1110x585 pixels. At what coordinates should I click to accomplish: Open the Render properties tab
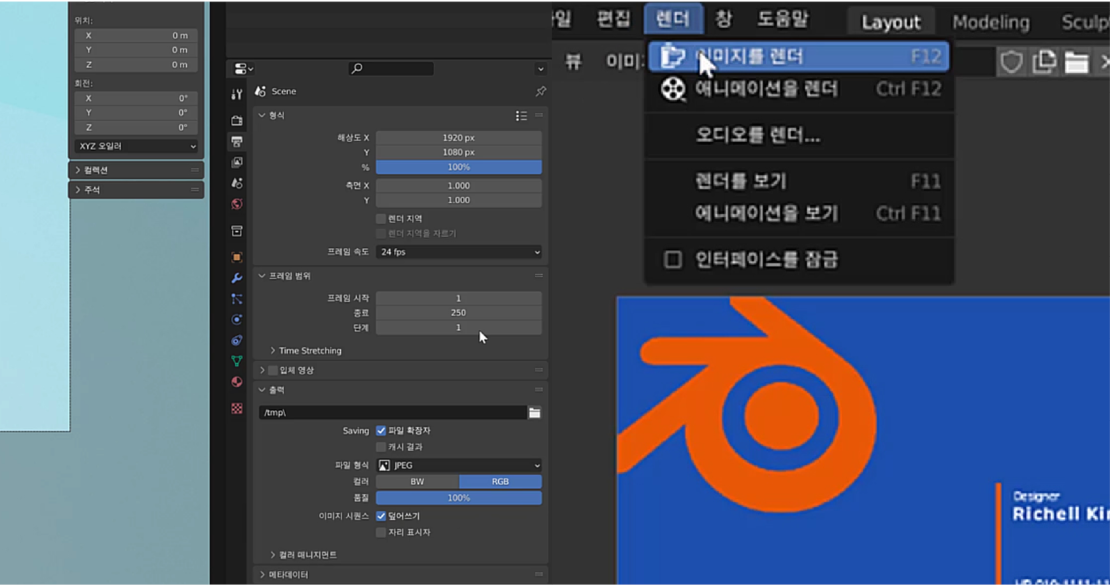236,120
